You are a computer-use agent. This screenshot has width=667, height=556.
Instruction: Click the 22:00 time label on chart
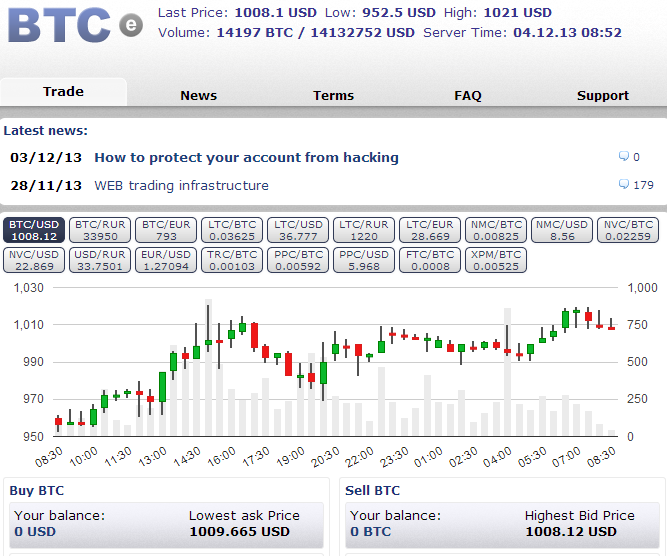tap(359, 456)
